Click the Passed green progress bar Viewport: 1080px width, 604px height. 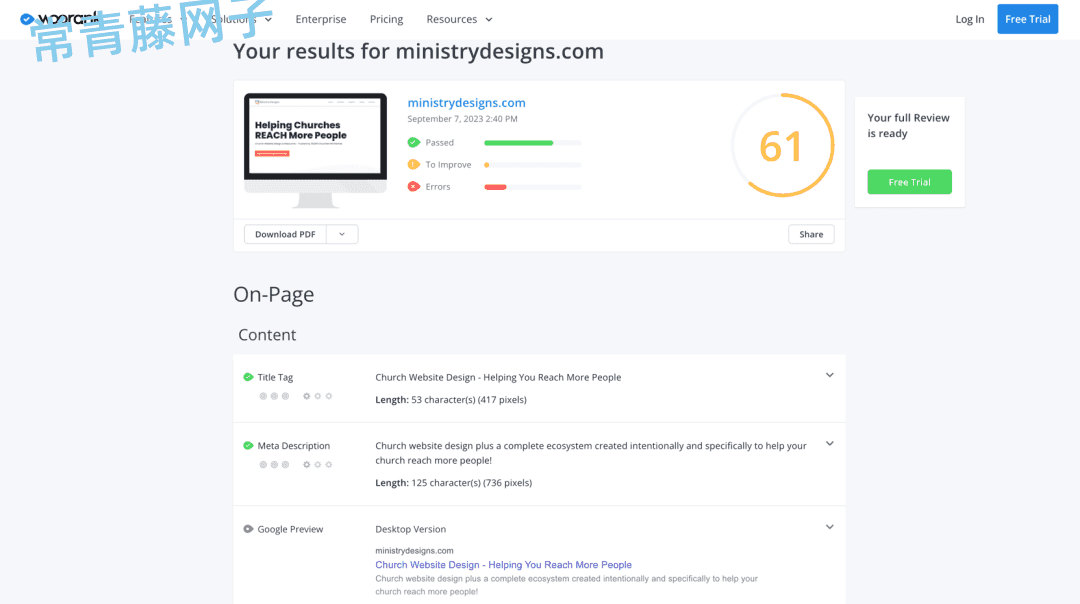coord(532,143)
